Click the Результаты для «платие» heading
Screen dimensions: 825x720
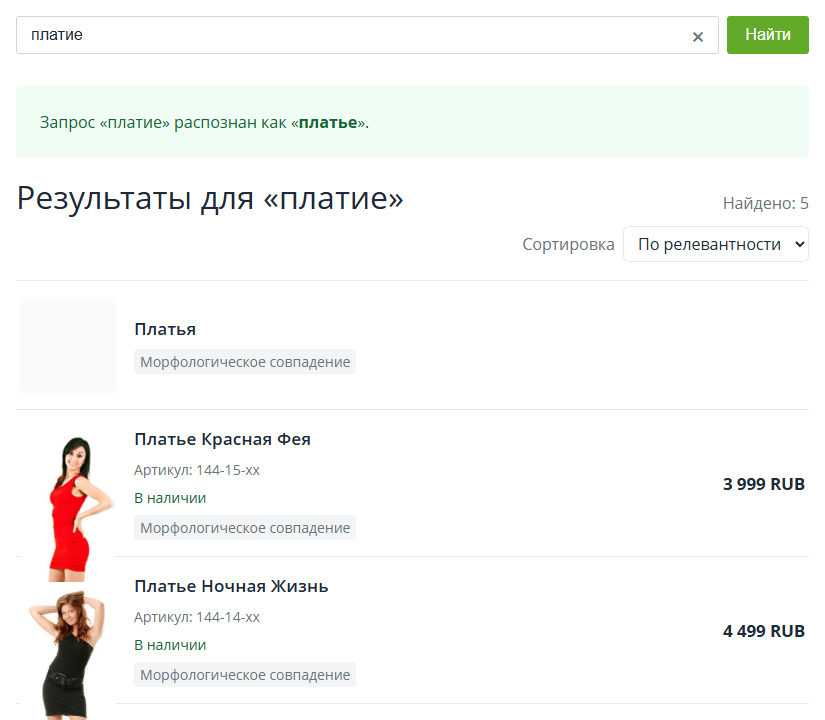point(210,199)
